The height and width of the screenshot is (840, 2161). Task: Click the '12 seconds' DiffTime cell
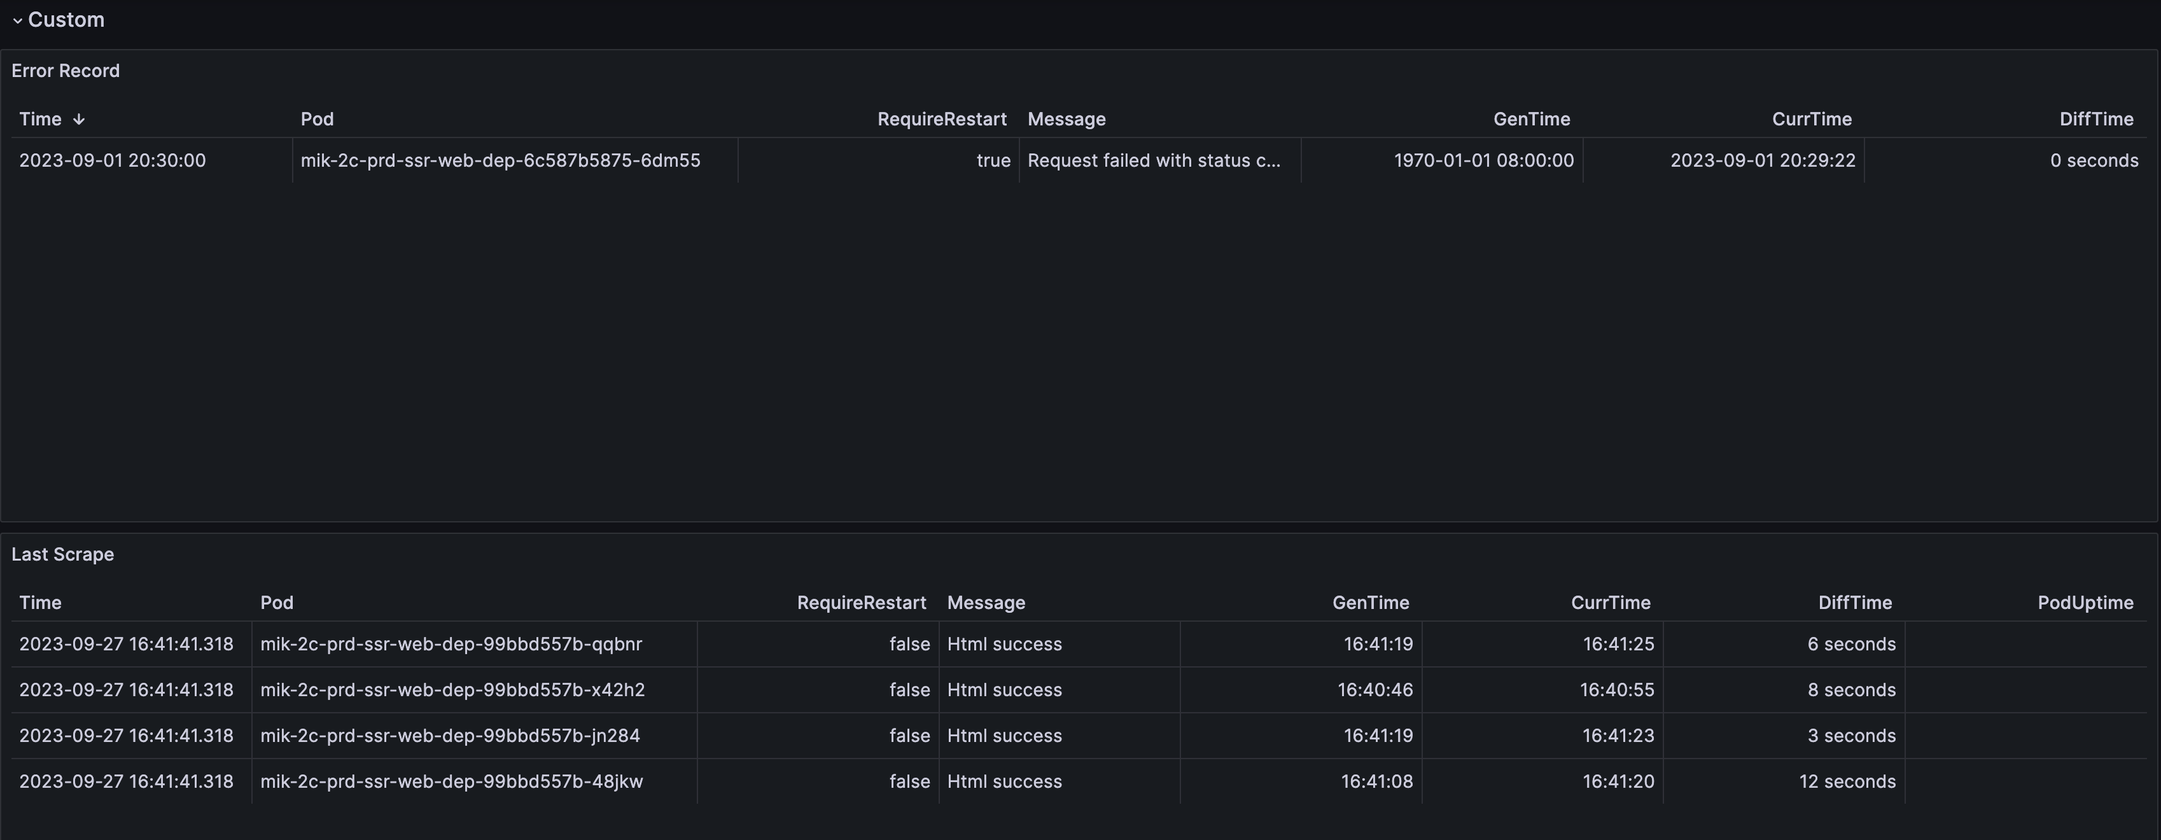coord(1846,782)
